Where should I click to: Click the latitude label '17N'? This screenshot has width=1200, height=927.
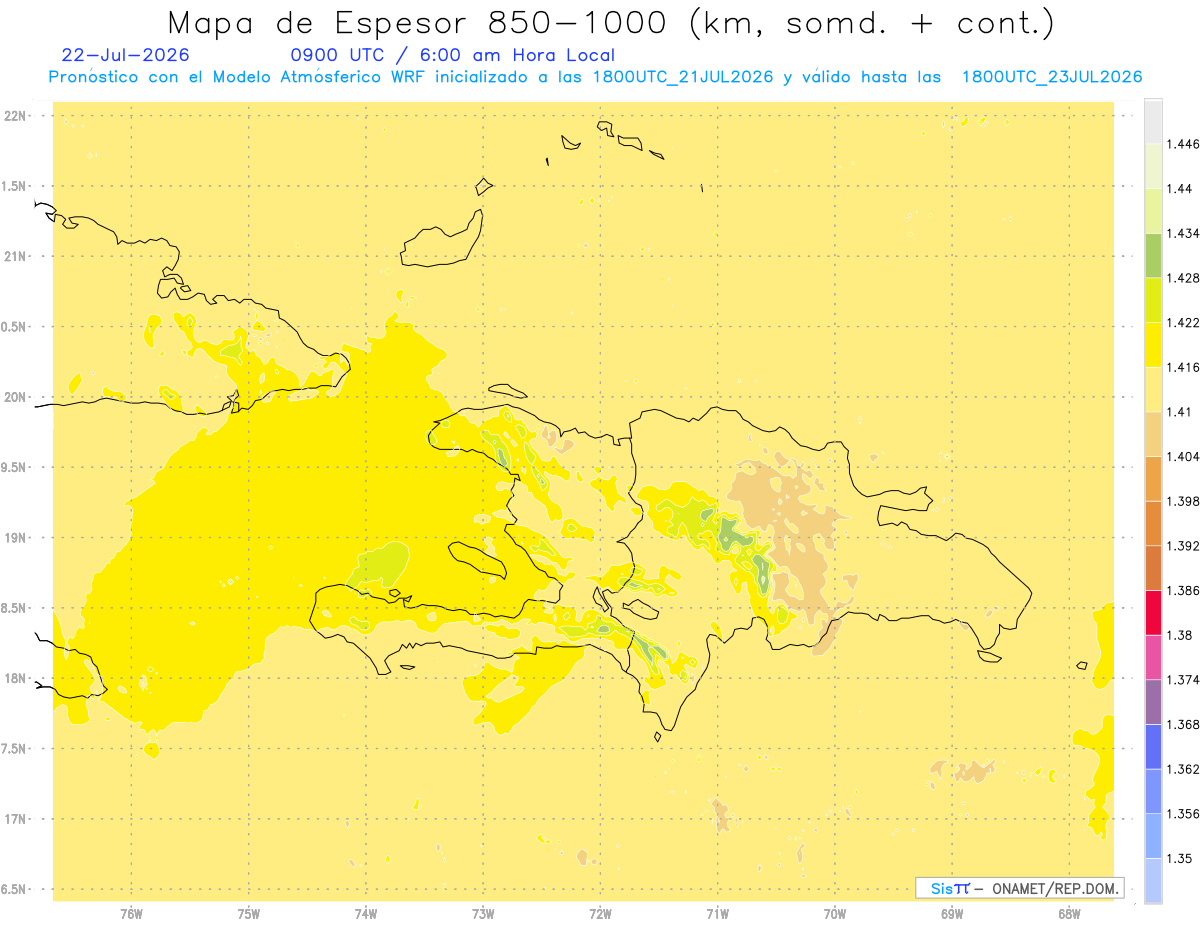pyautogui.click(x=16, y=819)
